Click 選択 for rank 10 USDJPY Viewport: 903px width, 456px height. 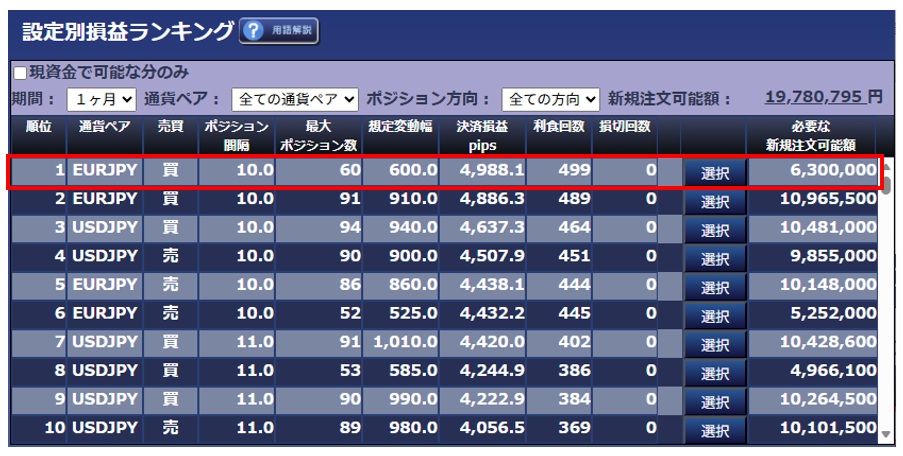715,431
